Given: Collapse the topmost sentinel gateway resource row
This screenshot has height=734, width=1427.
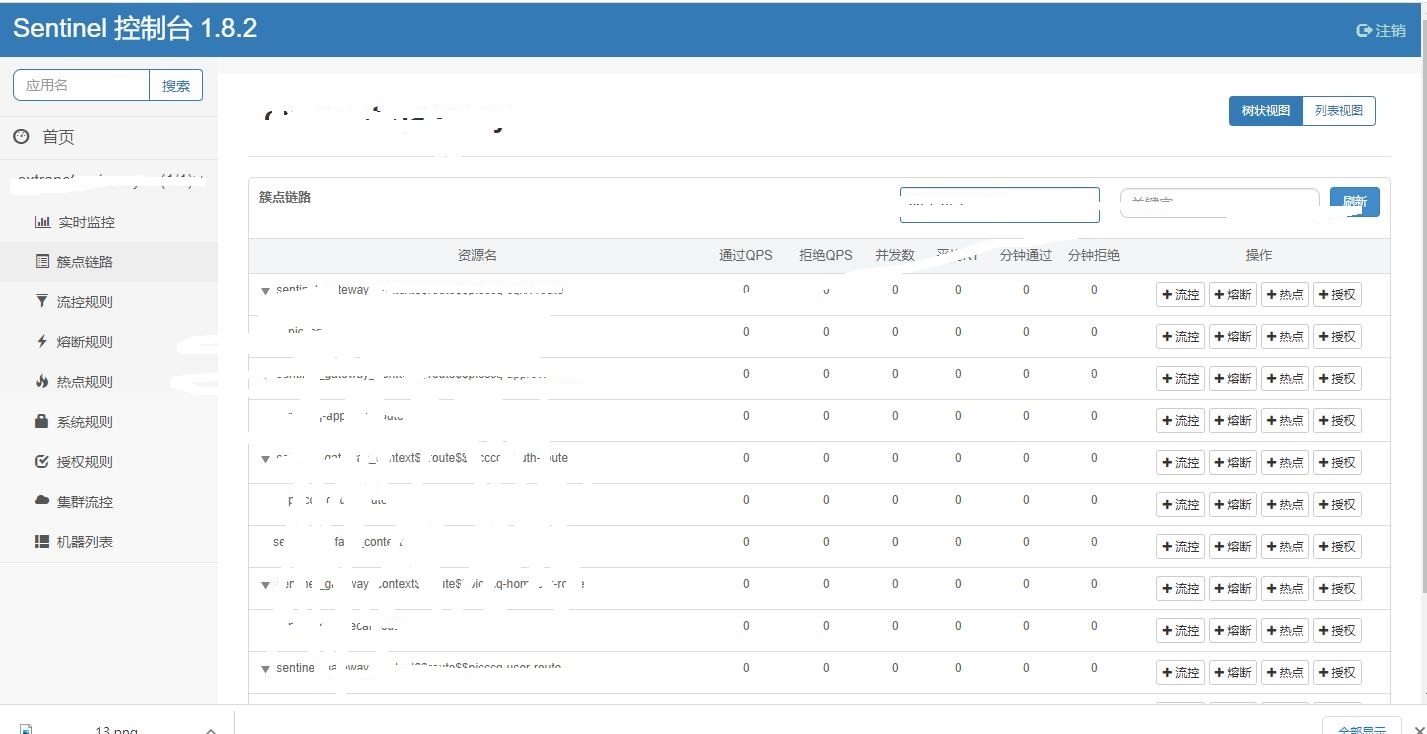Looking at the screenshot, I should click(x=265, y=291).
